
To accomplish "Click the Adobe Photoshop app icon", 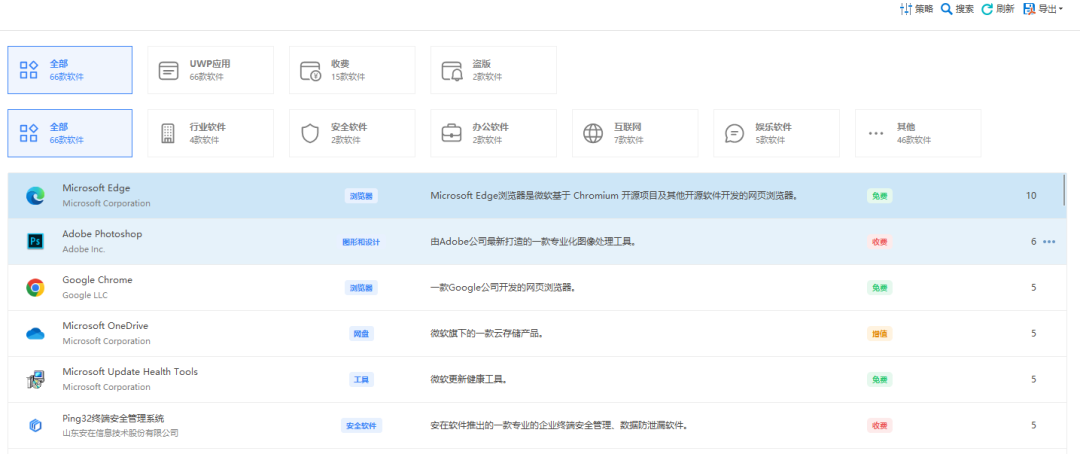I will [35, 241].
